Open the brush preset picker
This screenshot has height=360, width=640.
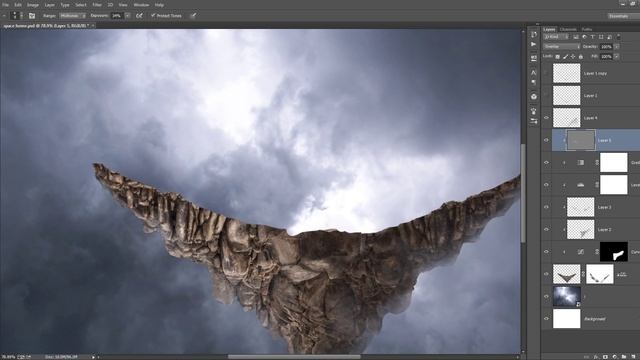coord(16,16)
